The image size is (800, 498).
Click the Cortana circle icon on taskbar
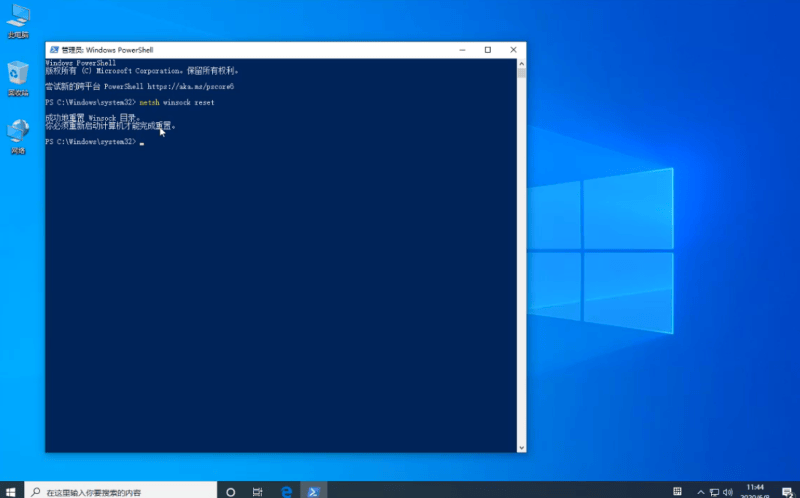(x=231, y=491)
